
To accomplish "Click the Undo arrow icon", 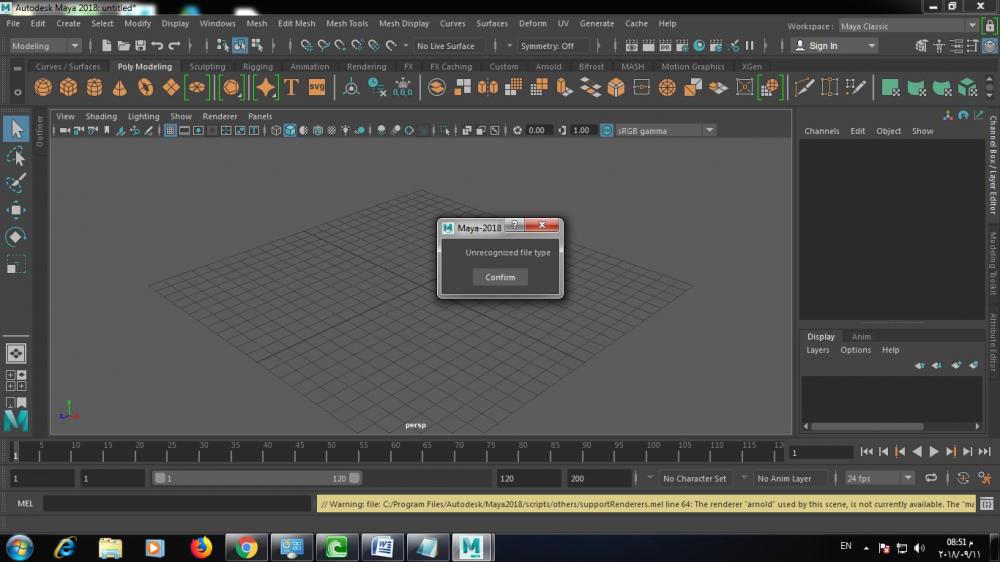I will coord(157,45).
